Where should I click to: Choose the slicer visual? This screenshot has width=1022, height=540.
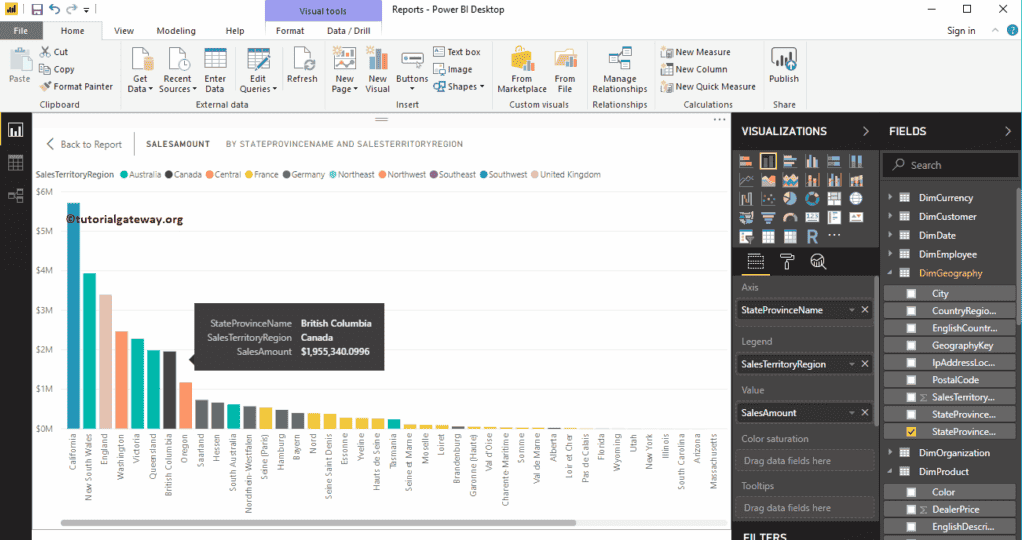(x=746, y=237)
